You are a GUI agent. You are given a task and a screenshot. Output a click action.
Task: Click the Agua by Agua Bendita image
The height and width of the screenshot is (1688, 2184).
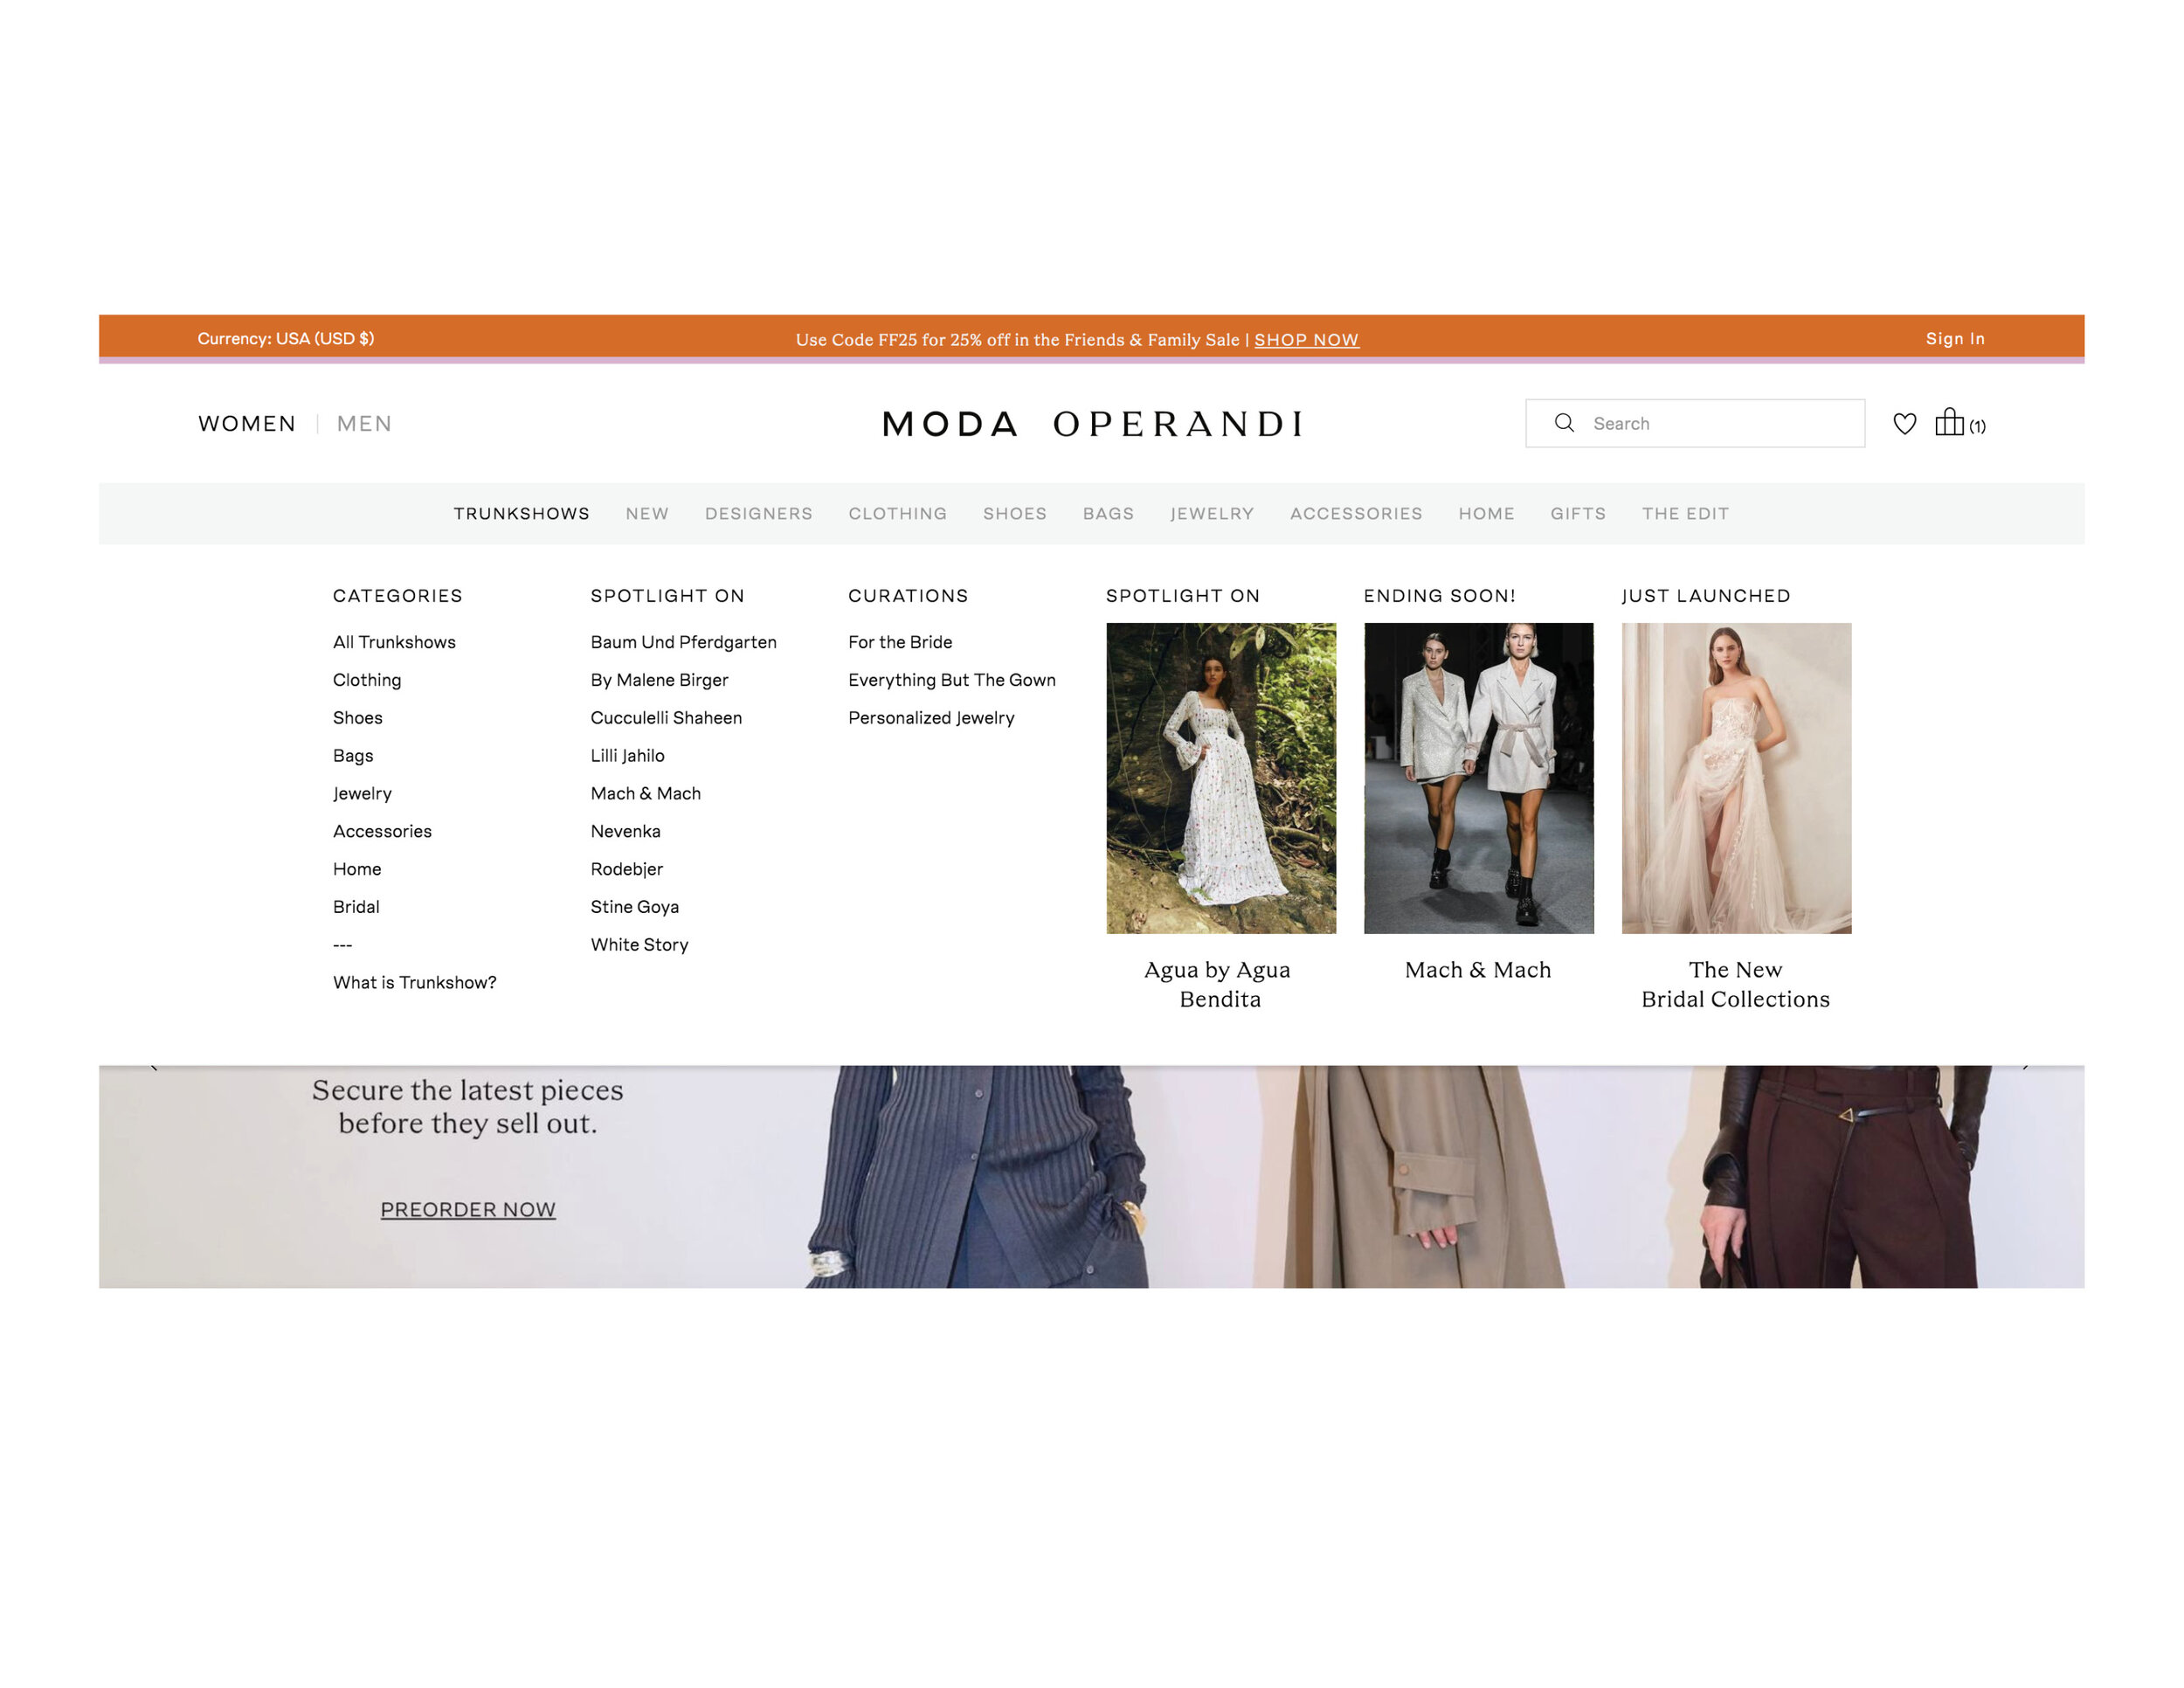pos(1221,778)
